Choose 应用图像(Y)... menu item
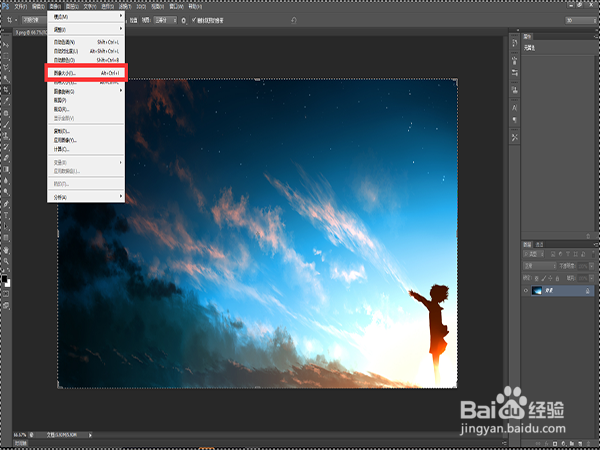The width and height of the screenshot is (600, 450). (x=86, y=140)
